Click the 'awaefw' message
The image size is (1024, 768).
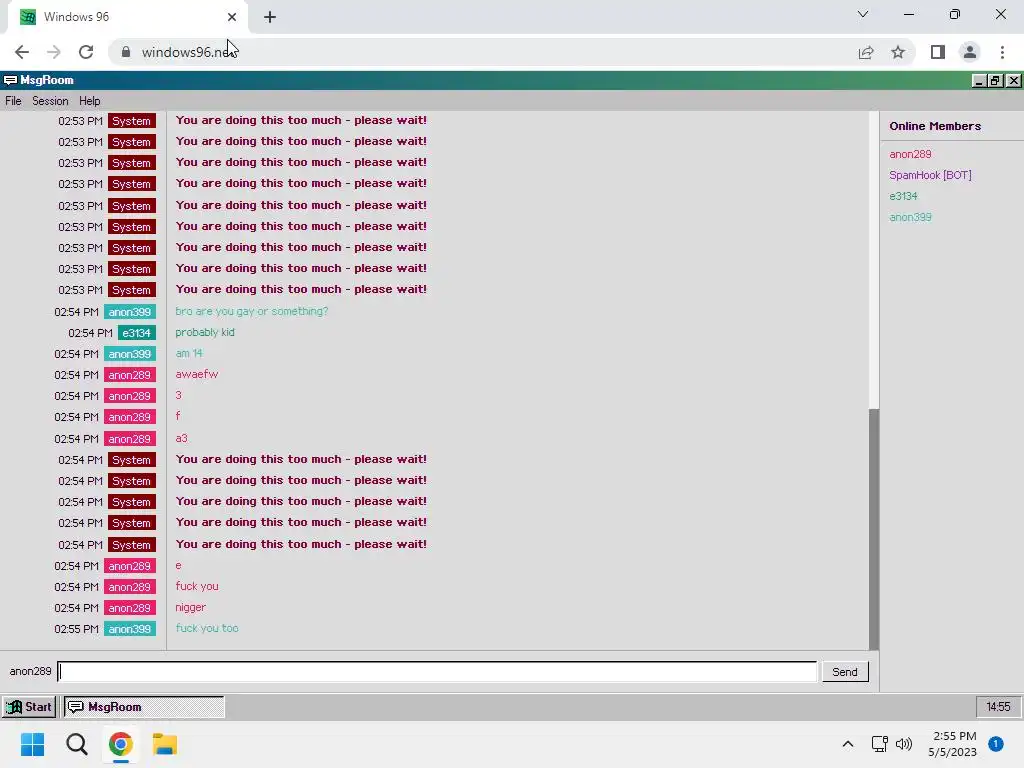pyautogui.click(x=197, y=374)
